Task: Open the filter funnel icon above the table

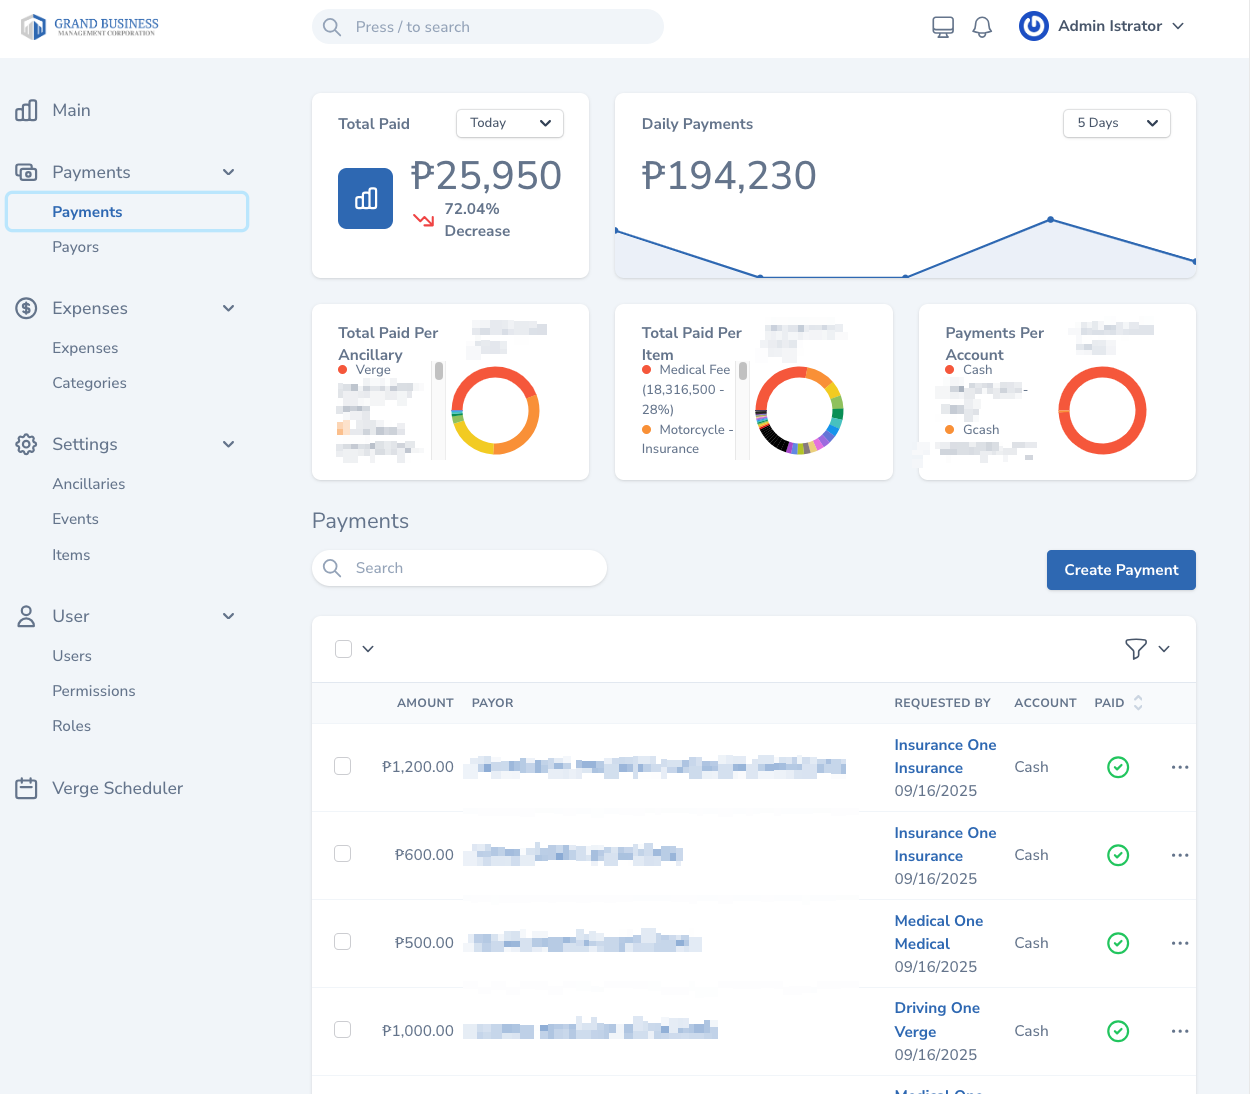Action: pyautogui.click(x=1137, y=649)
